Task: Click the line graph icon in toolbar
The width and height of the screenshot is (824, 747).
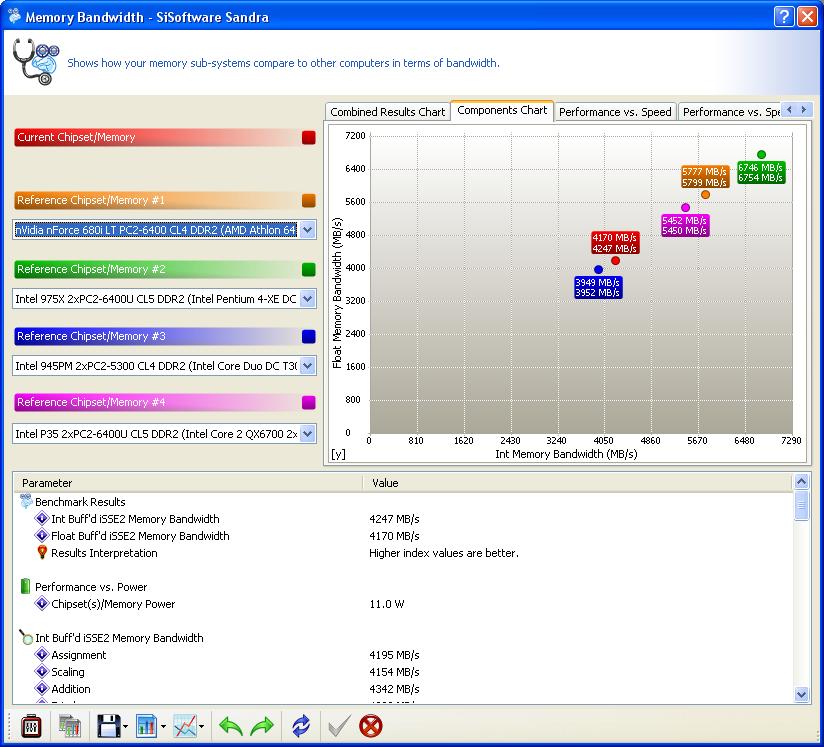Action: [184, 726]
